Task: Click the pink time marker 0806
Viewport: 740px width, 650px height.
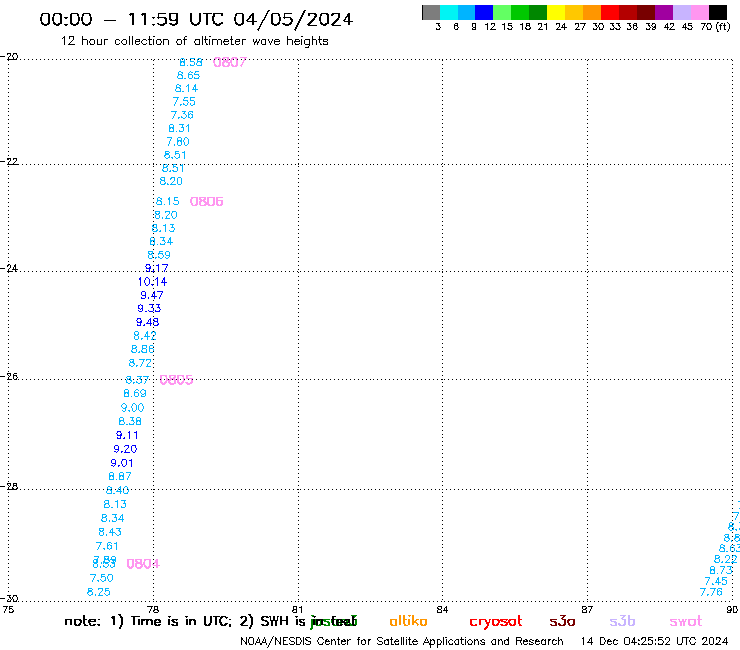Action: [x=206, y=202]
